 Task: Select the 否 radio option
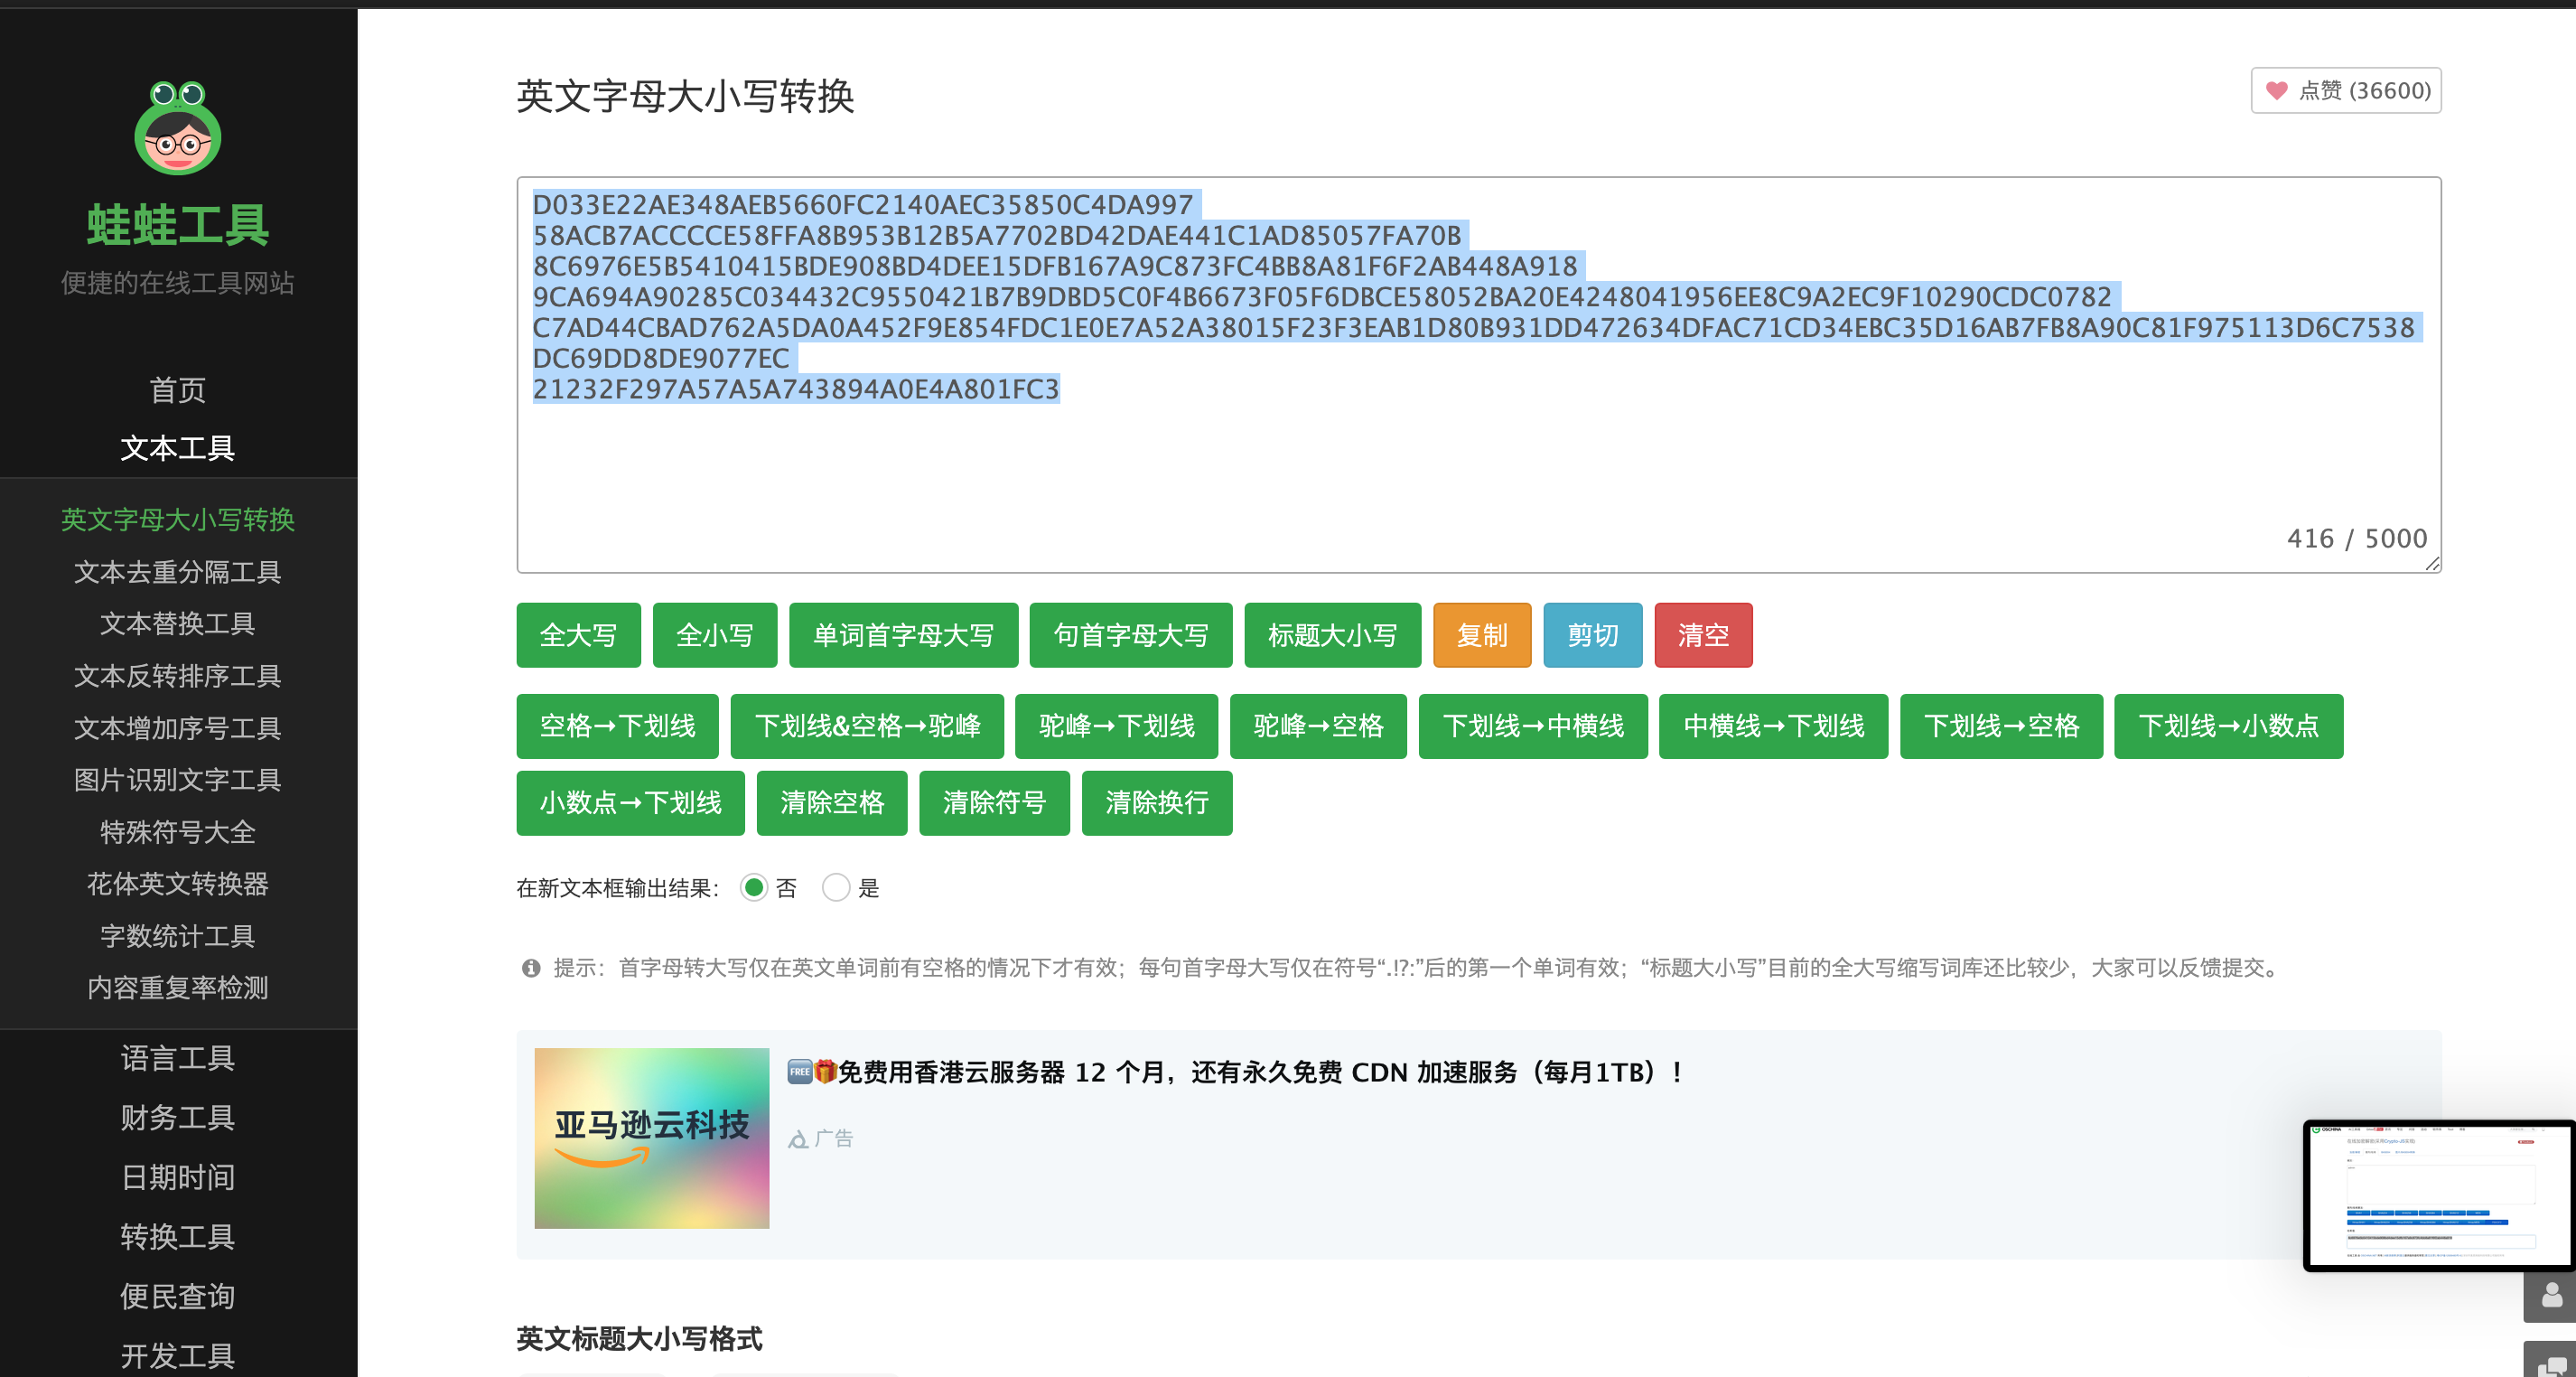coord(754,888)
